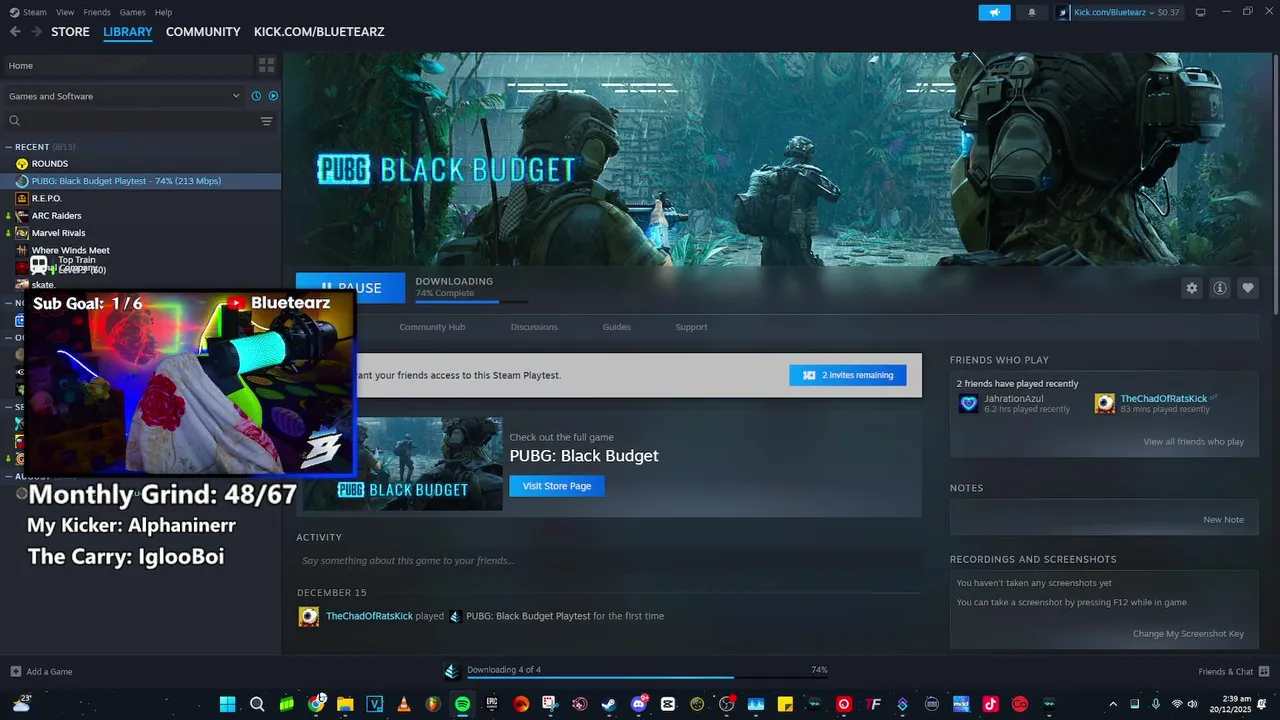The width and height of the screenshot is (1280, 720).
Task: Open File Explorer from taskbar
Action: (x=345, y=704)
